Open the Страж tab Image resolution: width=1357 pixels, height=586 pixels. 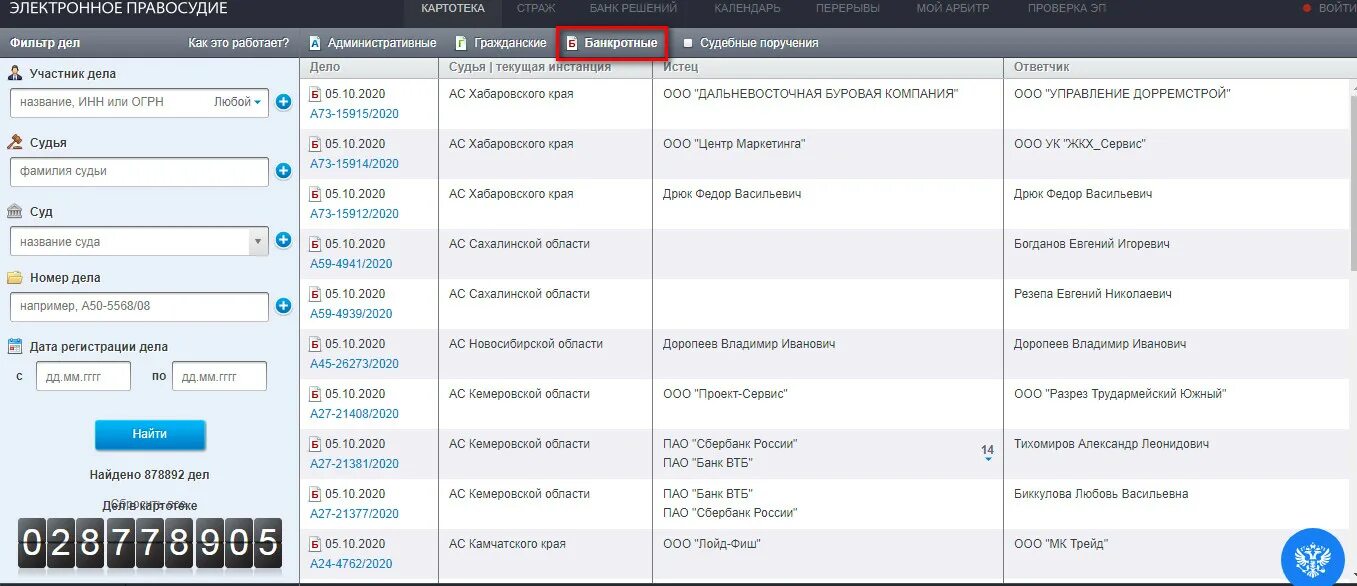[x=536, y=9]
